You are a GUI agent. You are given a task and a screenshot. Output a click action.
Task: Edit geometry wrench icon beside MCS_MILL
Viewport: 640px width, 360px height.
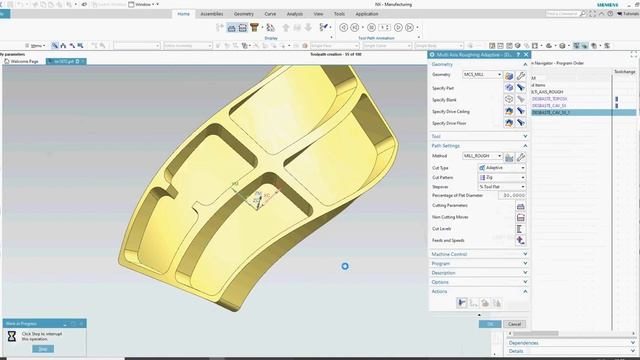(x=520, y=76)
